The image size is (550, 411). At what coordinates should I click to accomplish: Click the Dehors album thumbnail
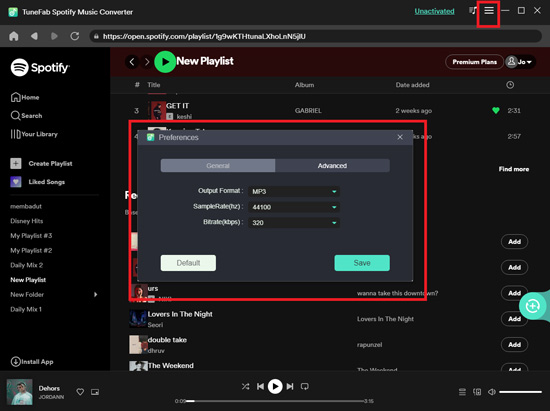[x=20, y=392]
